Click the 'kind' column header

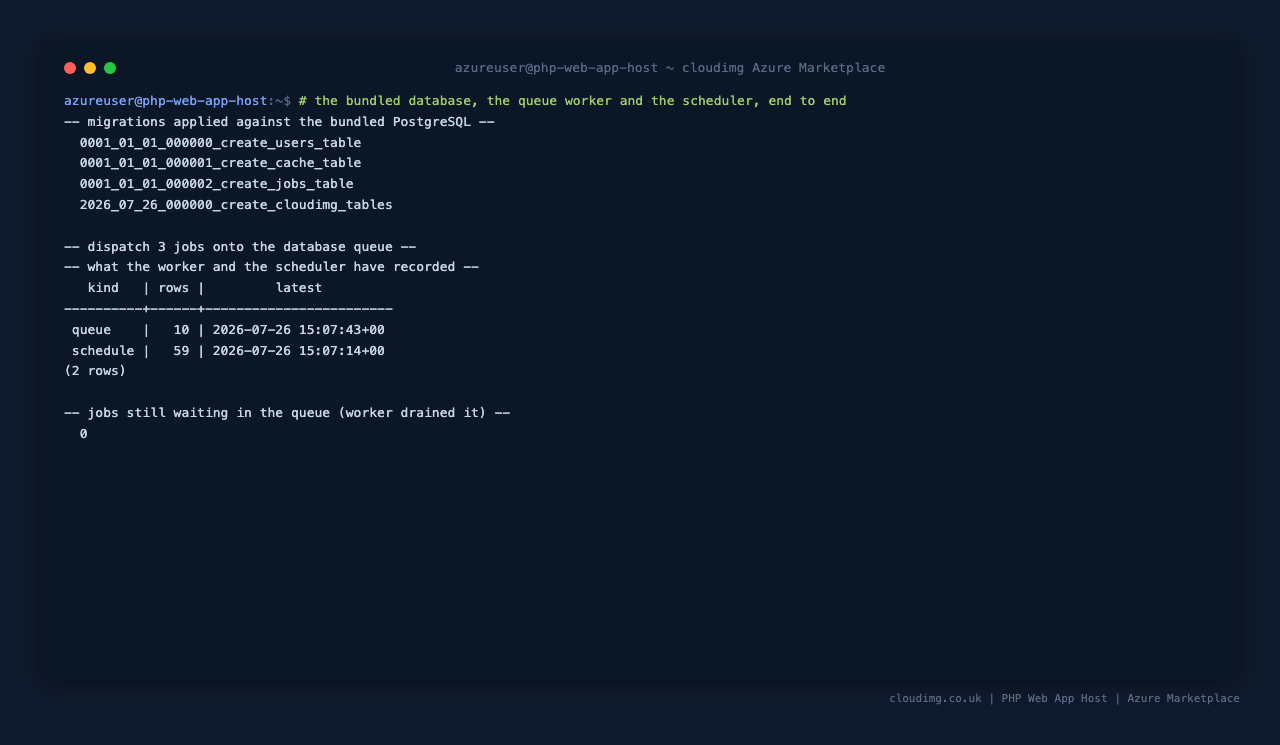pos(103,288)
